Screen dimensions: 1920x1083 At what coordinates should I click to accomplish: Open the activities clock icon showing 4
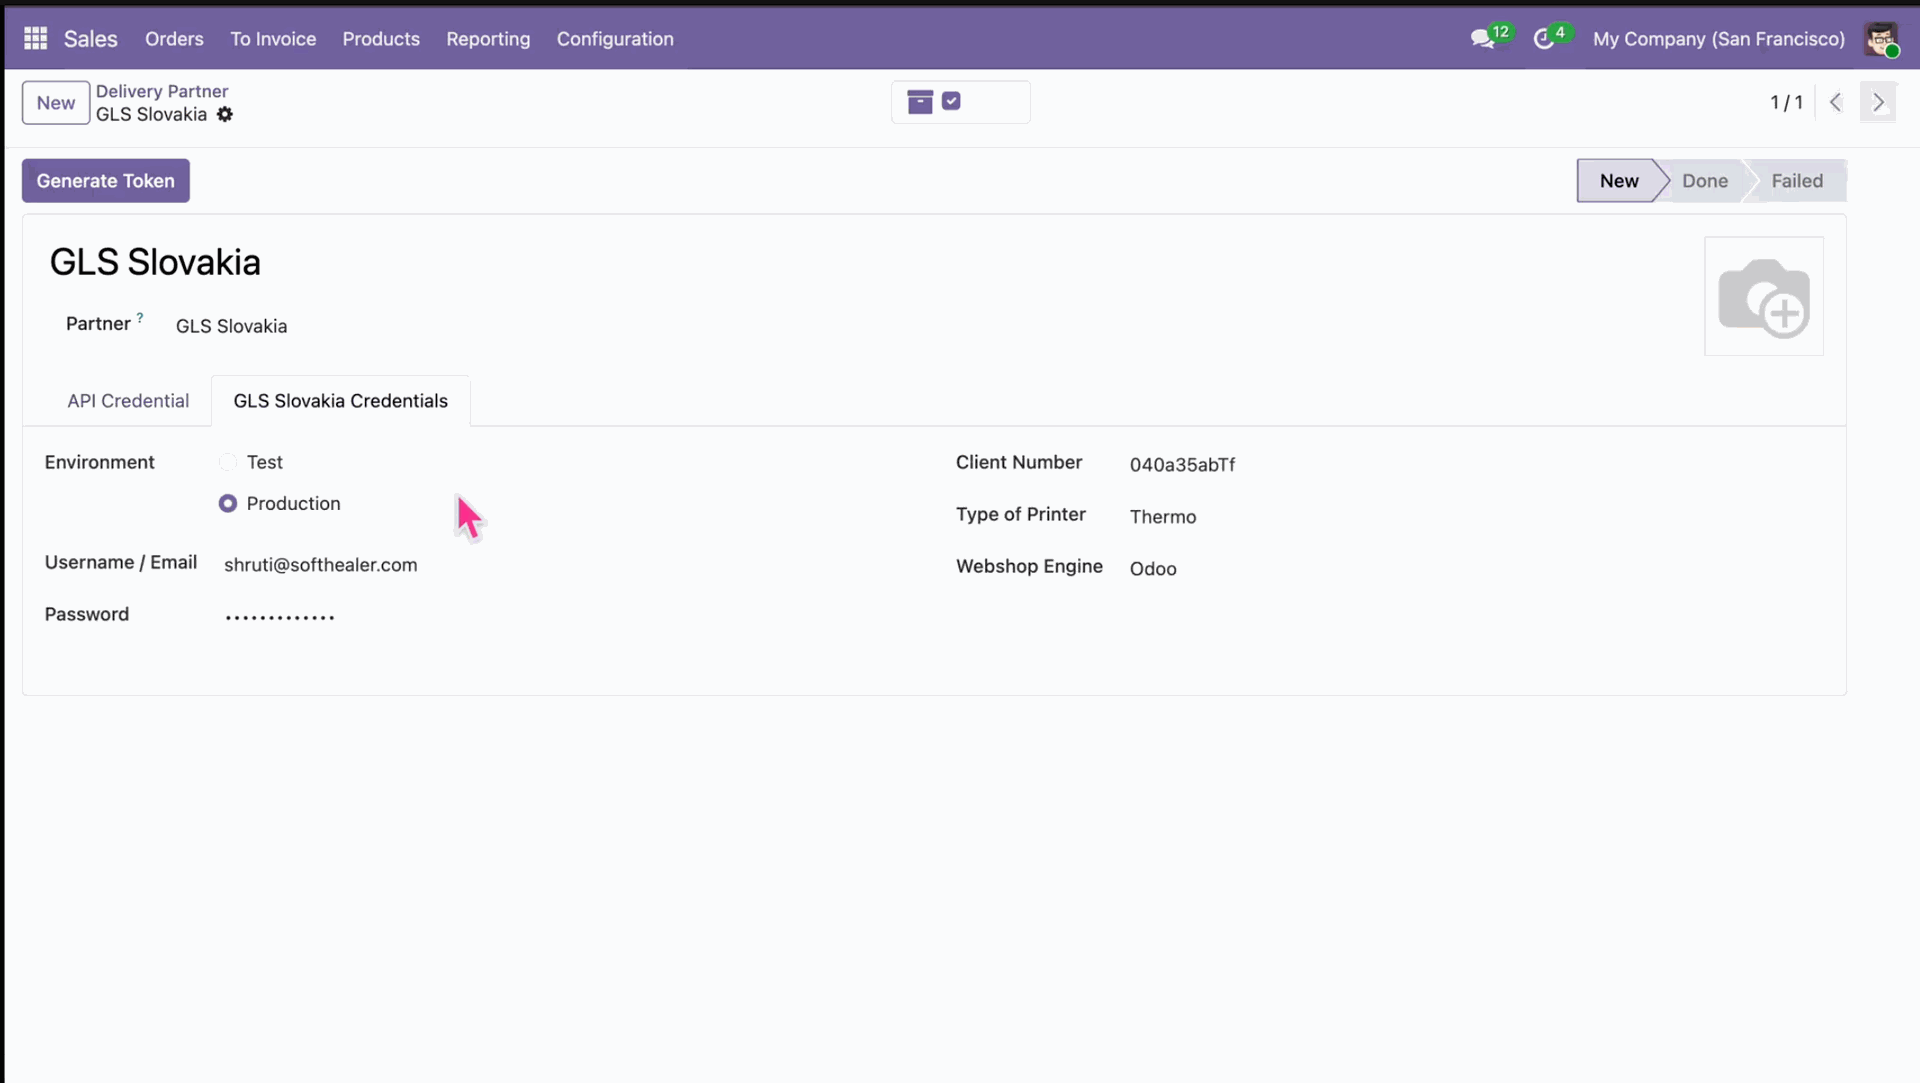click(1551, 38)
